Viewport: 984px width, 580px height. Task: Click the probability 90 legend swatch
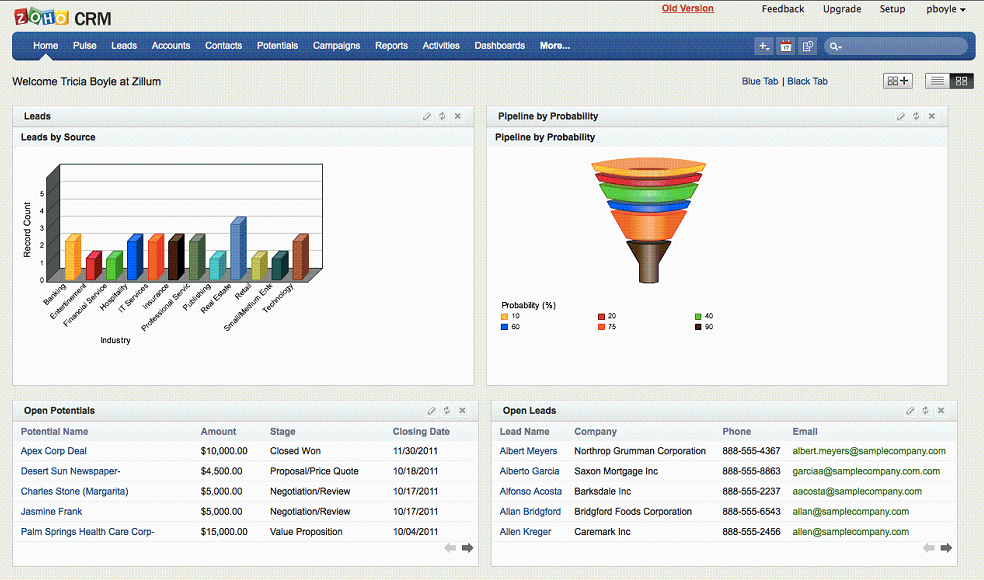click(x=698, y=327)
